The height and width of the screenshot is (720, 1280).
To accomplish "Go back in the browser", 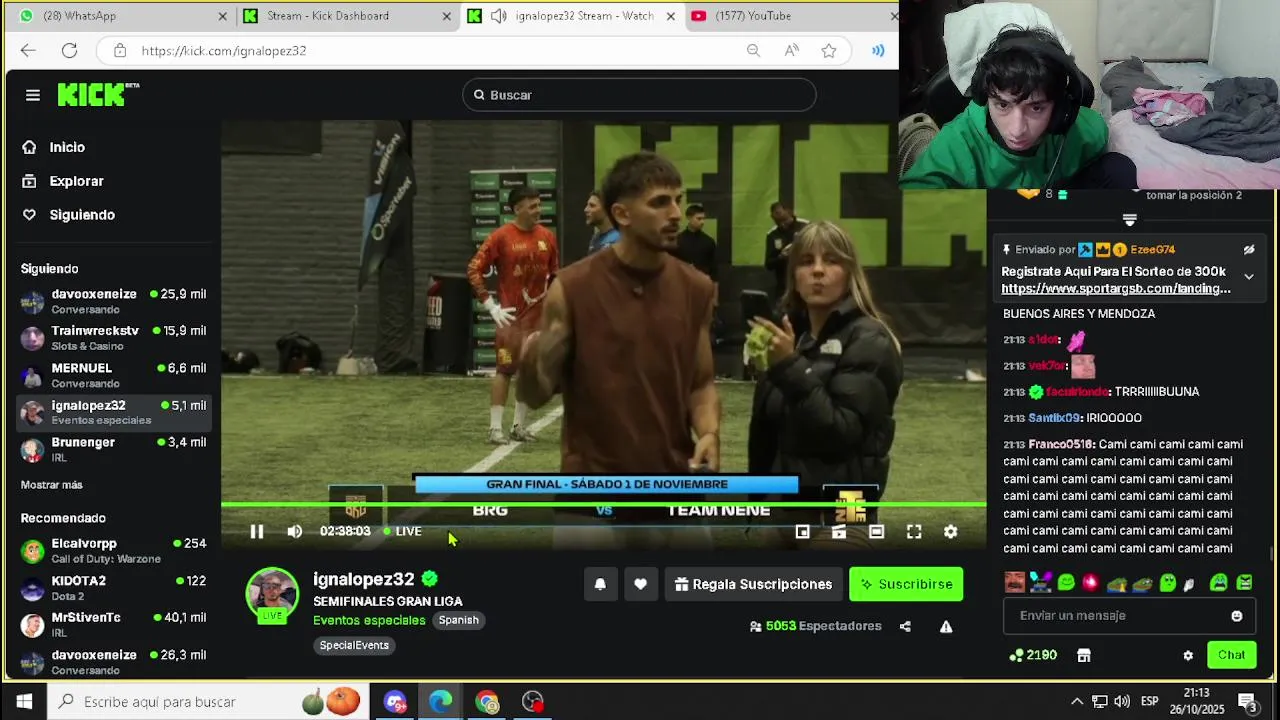I will tap(28, 51).
